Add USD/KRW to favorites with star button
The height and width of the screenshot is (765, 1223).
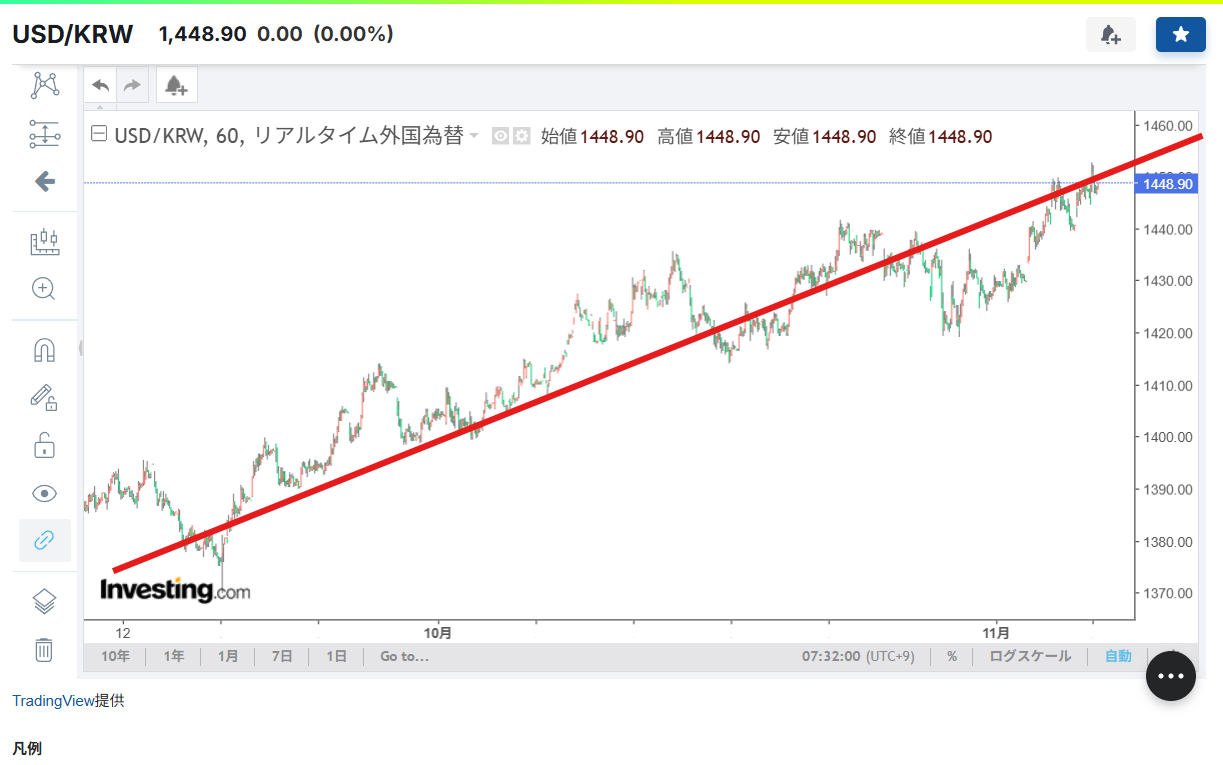1180,35
